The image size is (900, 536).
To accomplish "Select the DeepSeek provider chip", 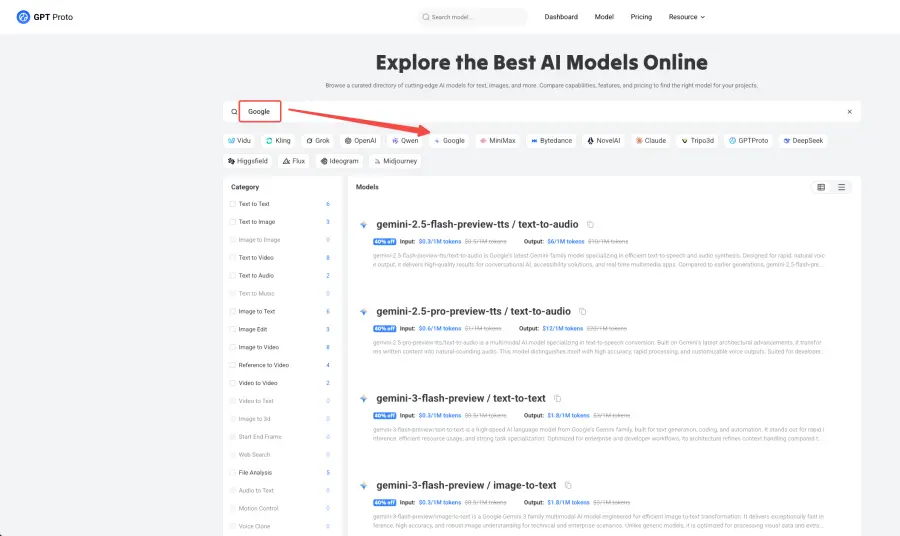I will (802, 141).
